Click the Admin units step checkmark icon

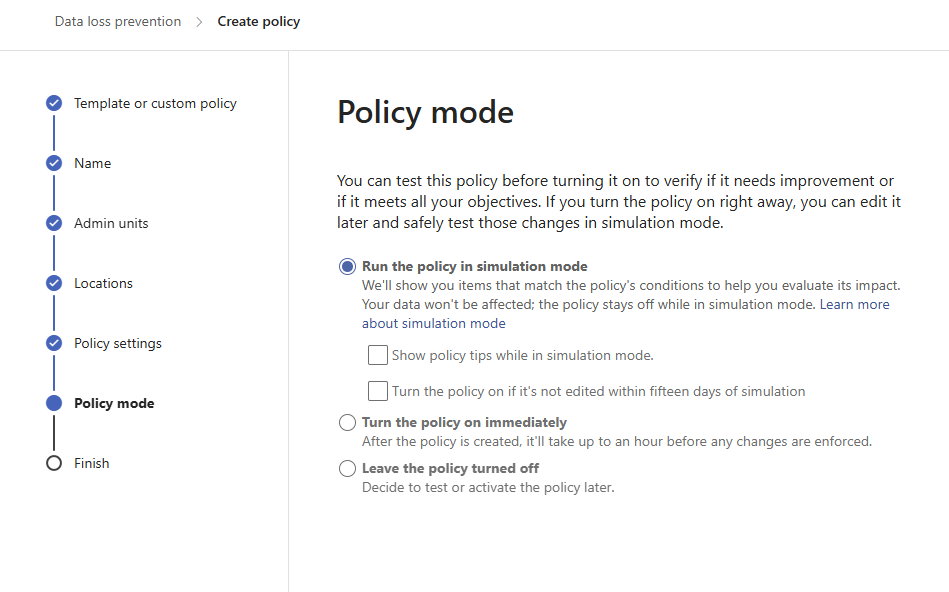click(x=54, y=223)
